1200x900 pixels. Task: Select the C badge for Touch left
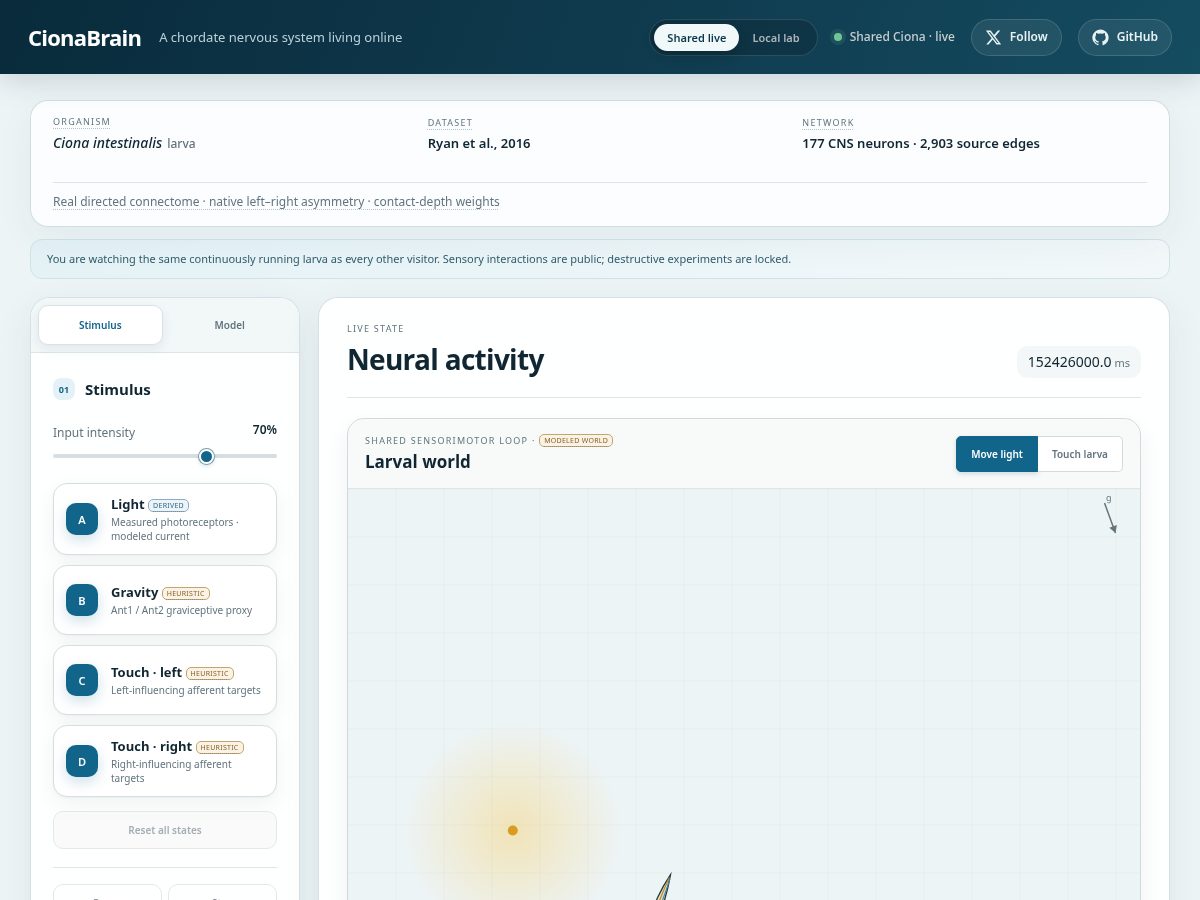coord(82,680)
